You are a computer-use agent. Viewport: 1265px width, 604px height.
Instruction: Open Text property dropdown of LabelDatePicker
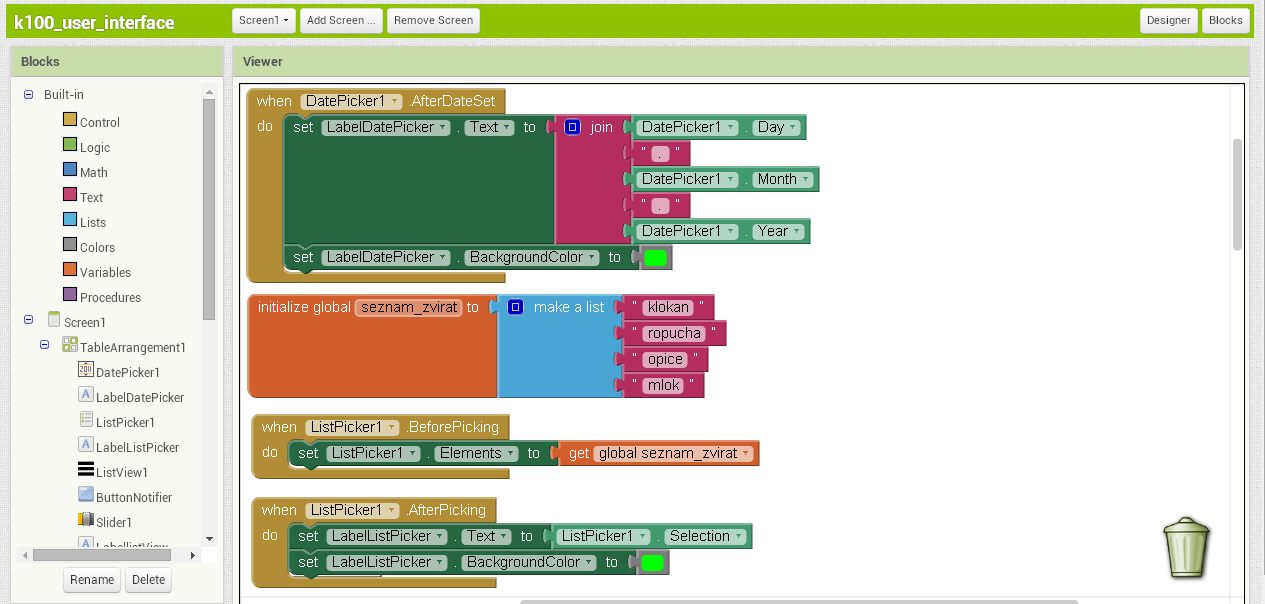coord(491,127)
